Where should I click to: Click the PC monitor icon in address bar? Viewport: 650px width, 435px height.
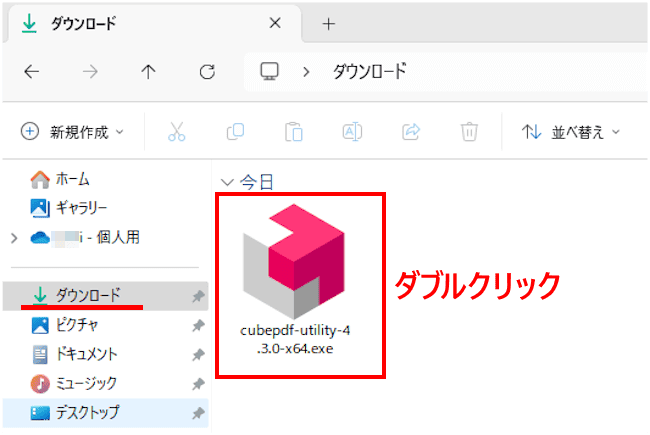pyautogui.click(x=269, y=71)
